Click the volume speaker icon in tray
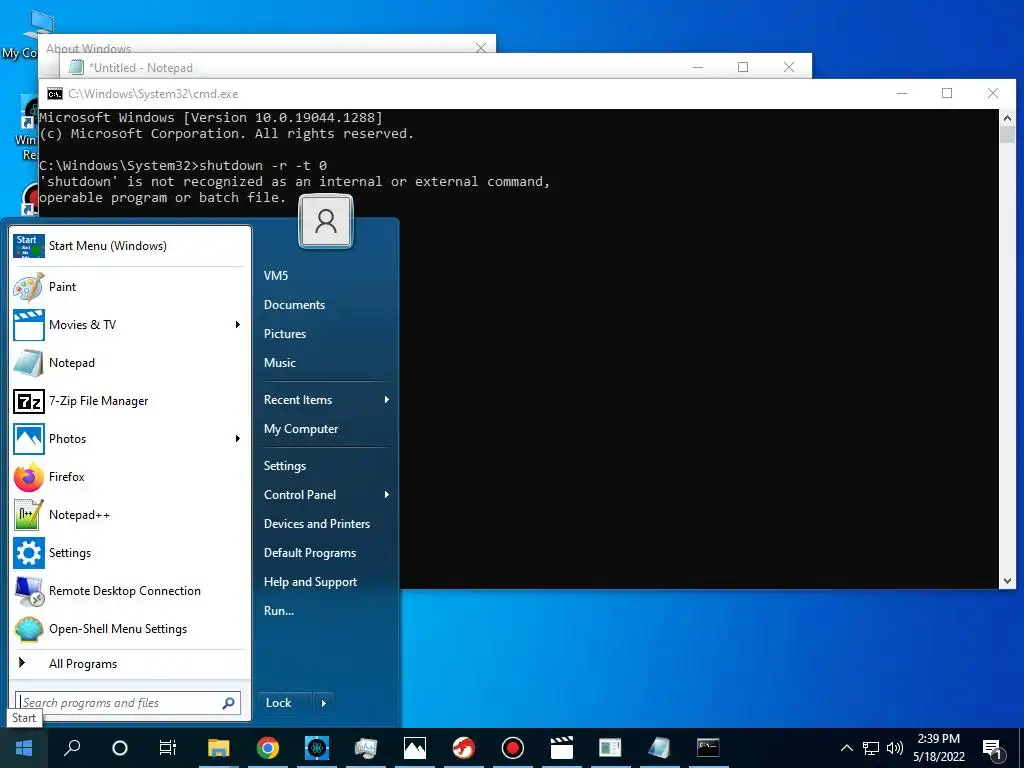The height and width of the screenshot is (768, 1024). (x=895, y=748)
